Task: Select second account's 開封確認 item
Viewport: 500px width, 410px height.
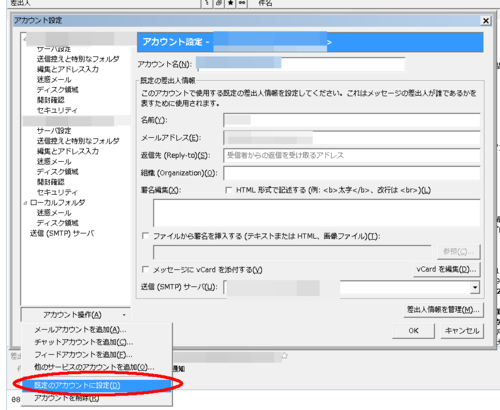Action: click(51, 182)
